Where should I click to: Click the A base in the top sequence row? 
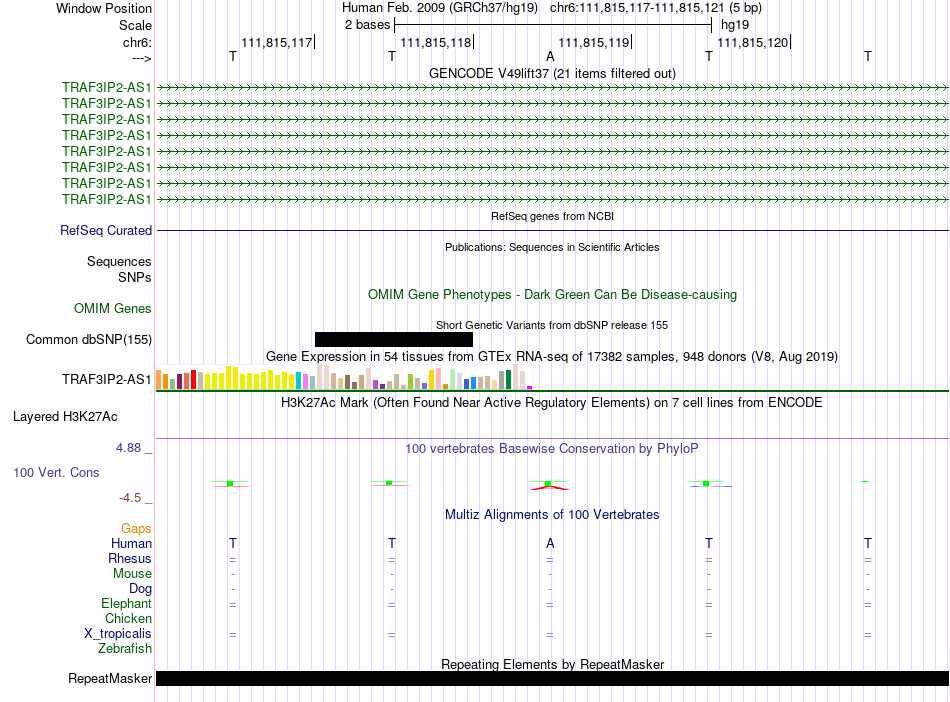pyautogui.click(x=550, y=56)
